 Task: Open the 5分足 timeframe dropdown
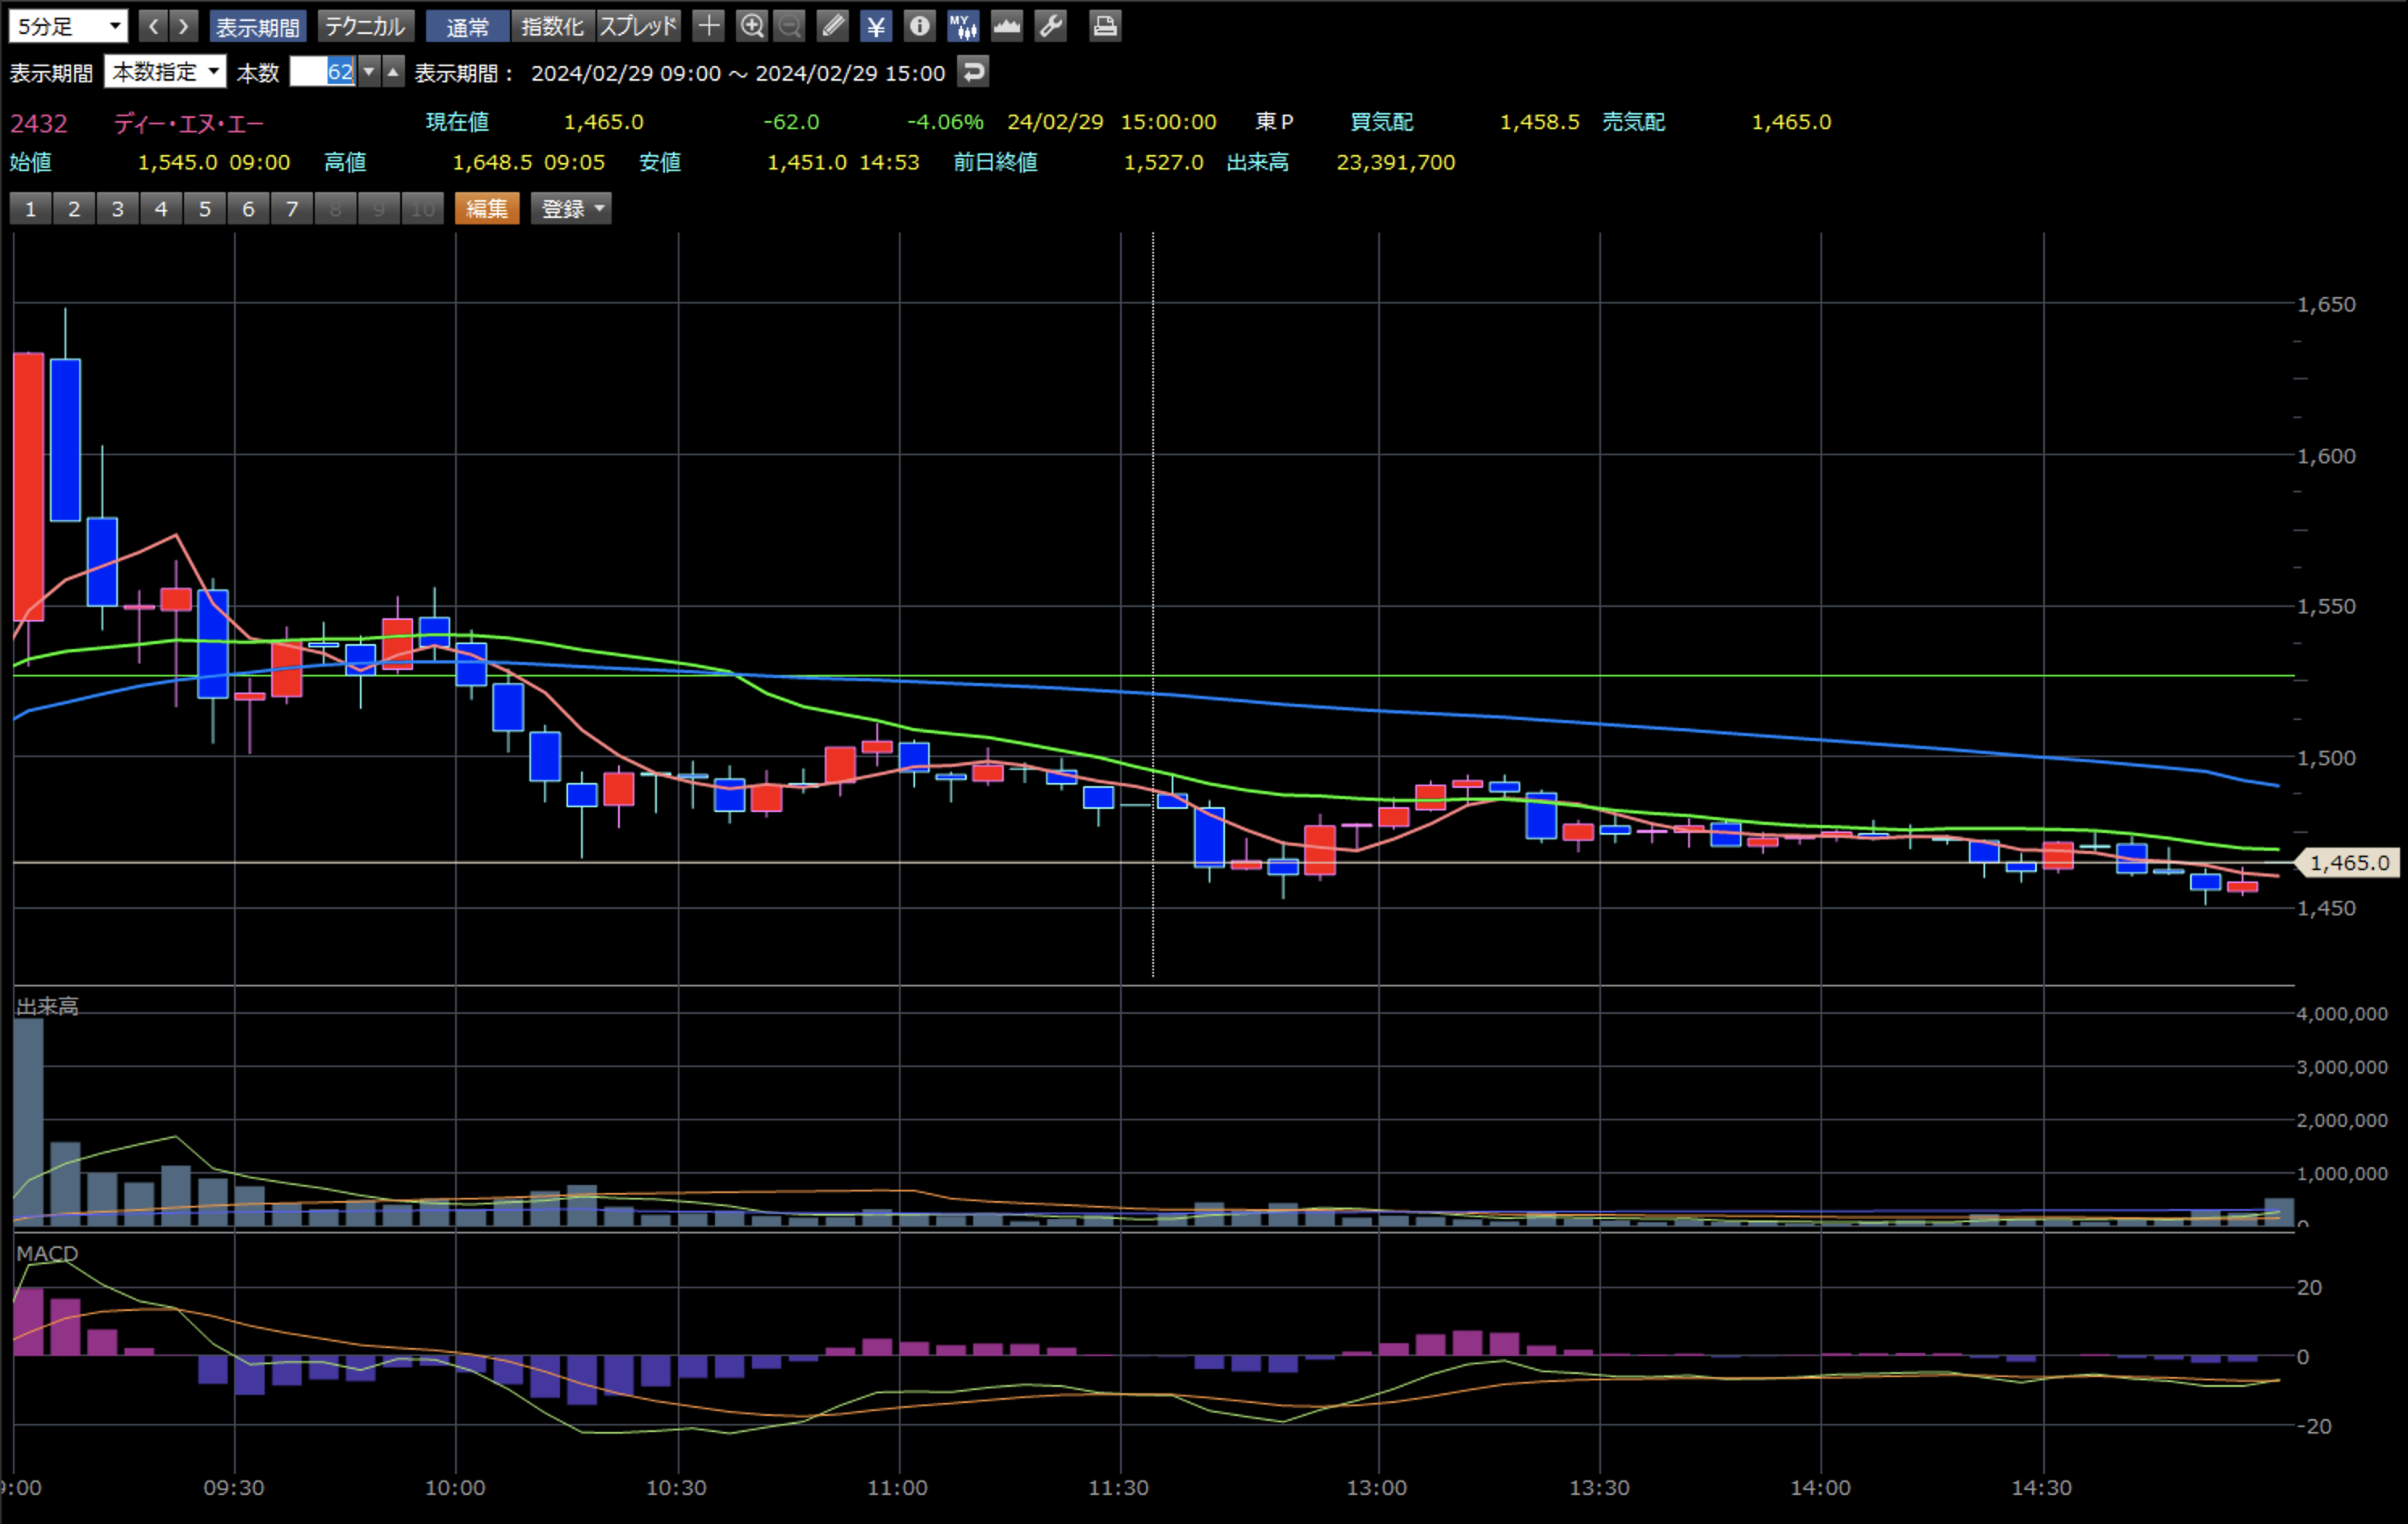[68, 26]
